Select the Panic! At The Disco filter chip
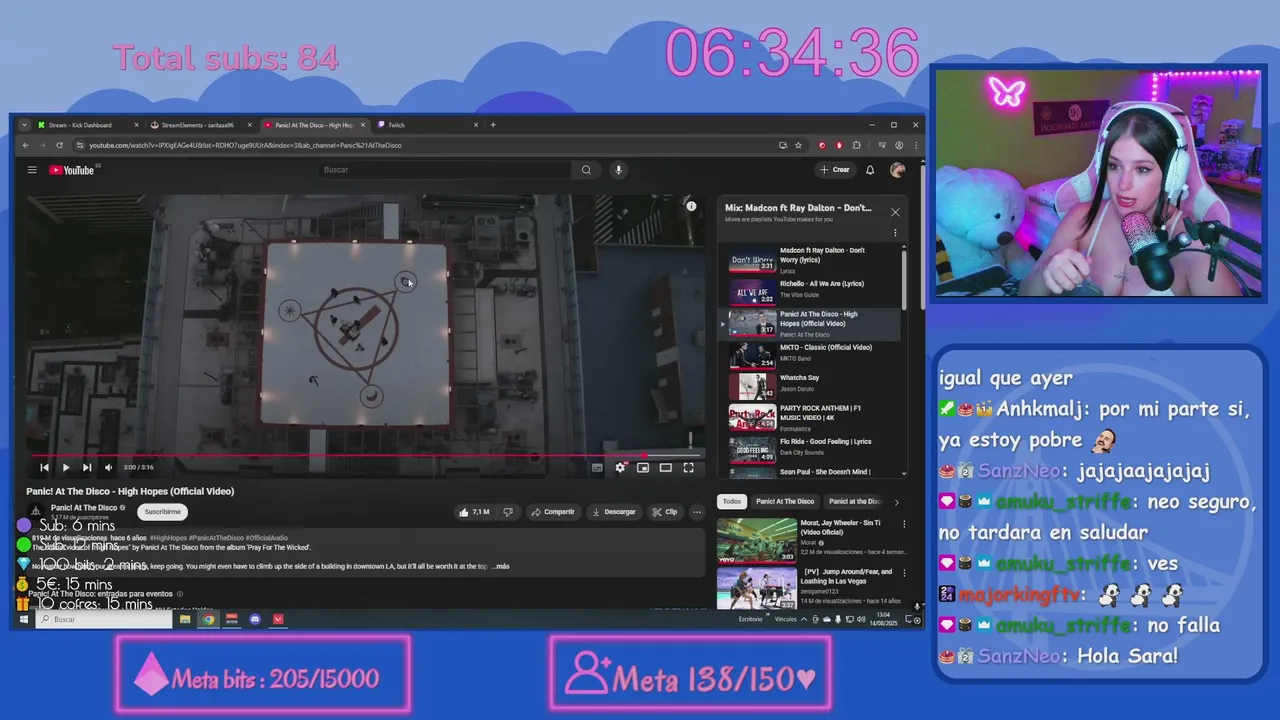 pos(785,501)
